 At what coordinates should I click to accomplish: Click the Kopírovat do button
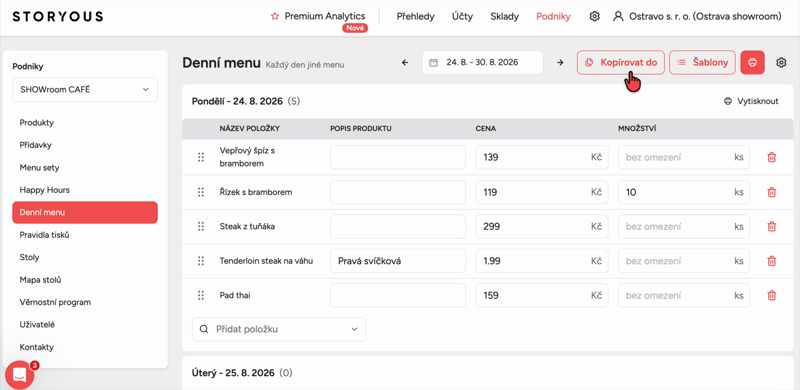point(621,63)
